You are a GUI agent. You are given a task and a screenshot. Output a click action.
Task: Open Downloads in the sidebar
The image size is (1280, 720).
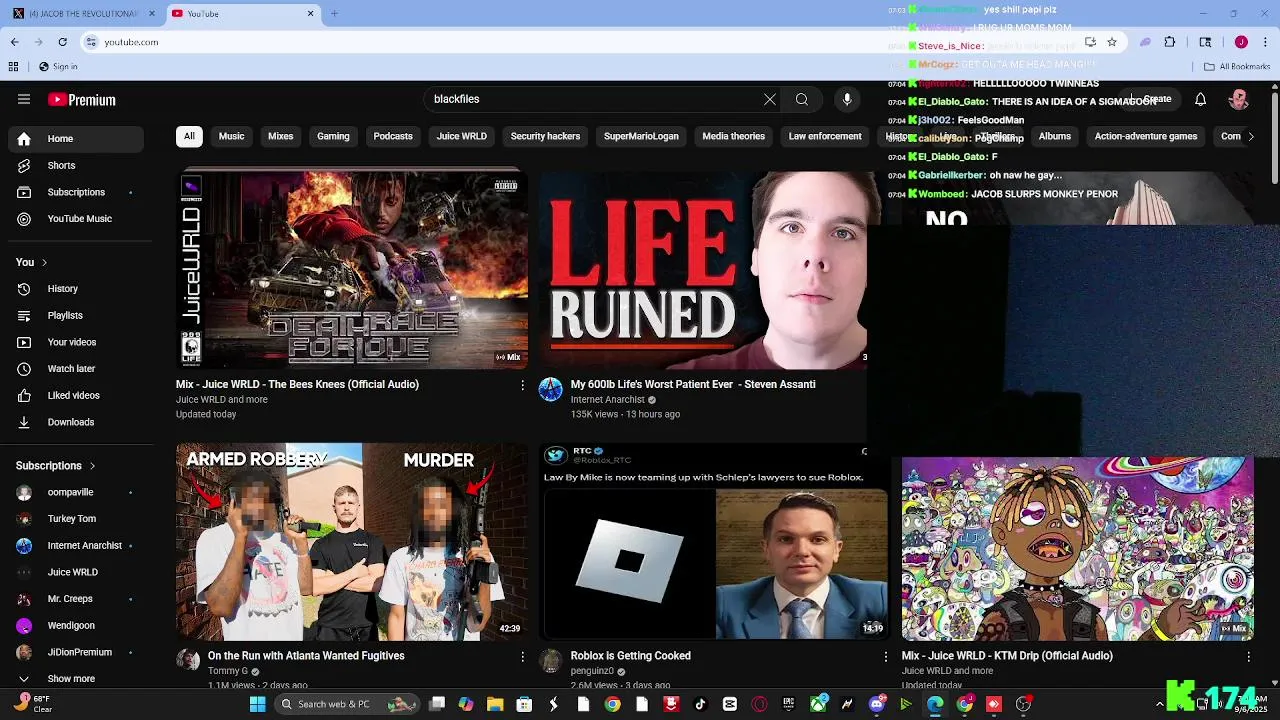pyautogui.click(x=76, y=422)
